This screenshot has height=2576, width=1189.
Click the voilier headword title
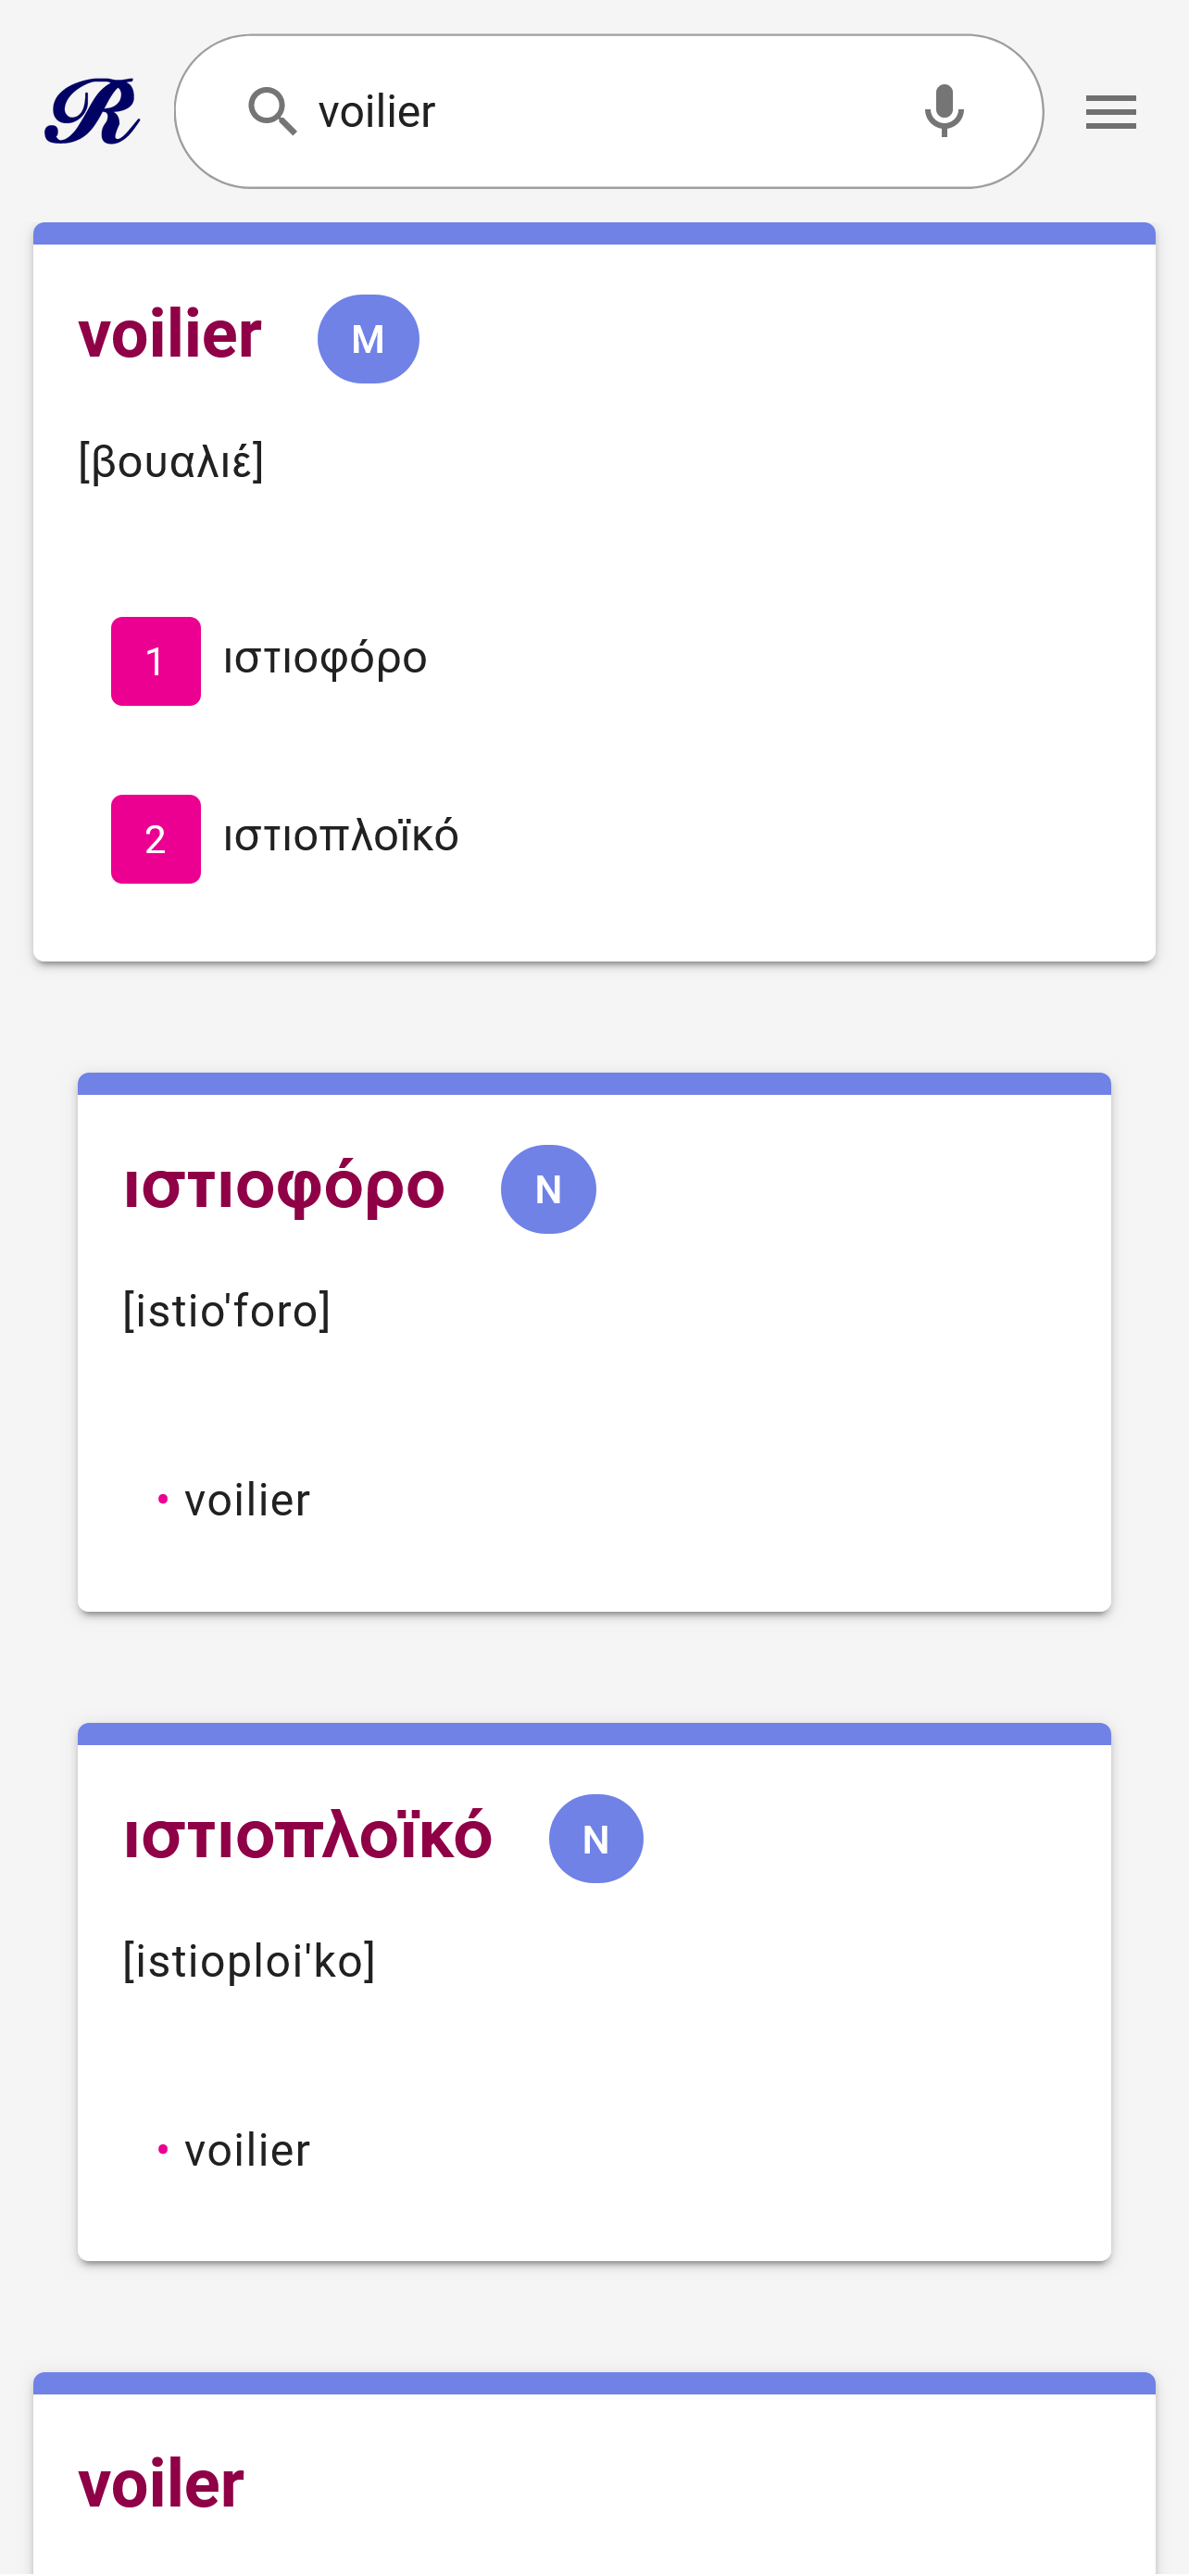[170, 335]
